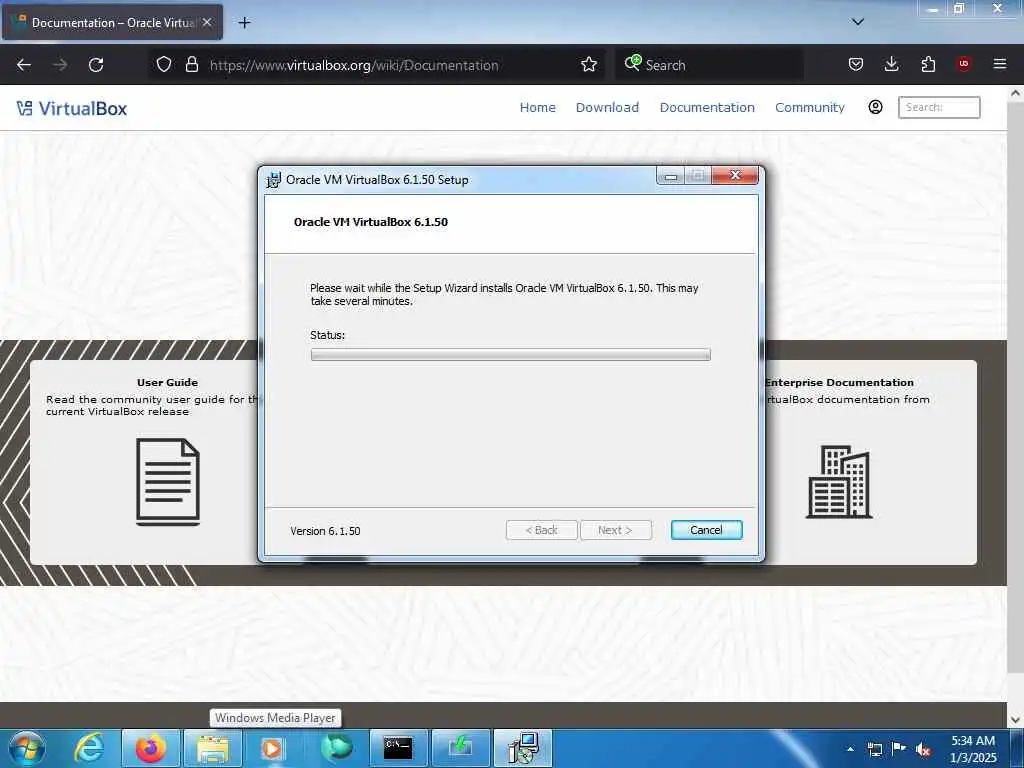Click Cancel in the setup wizard
Image resolution: width=1024 pixels, height=768 pixels.
(707, 530)
